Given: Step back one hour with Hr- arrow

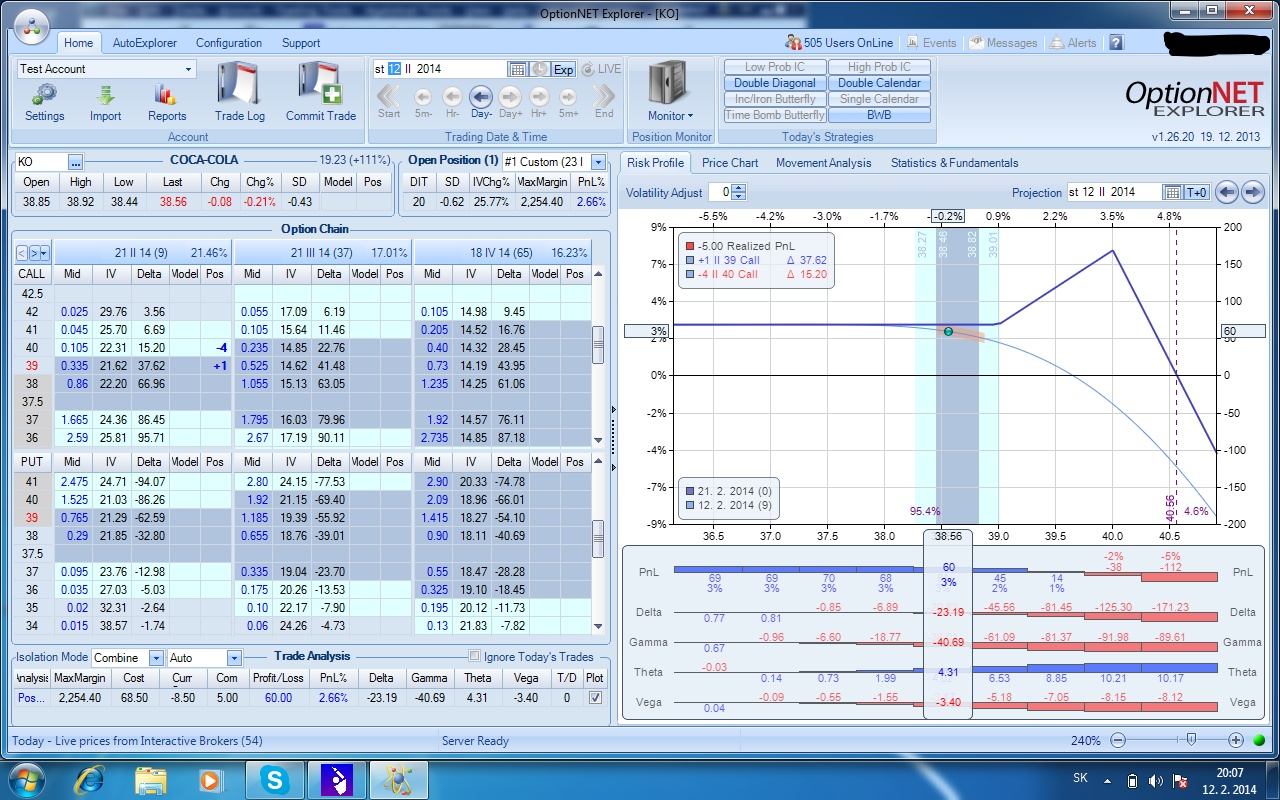Looking at the screenshot, I should click(452, 96).
